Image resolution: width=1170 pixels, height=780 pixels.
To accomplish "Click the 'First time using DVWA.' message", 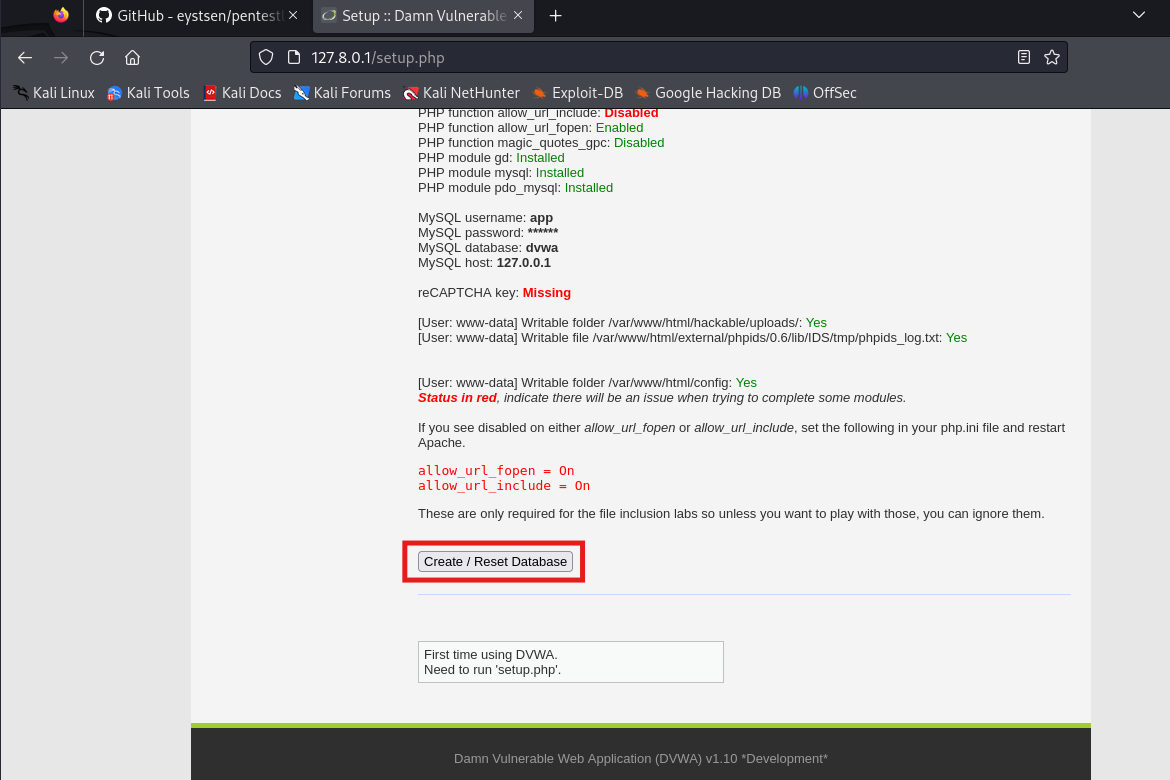I will [x=490, y=655].
